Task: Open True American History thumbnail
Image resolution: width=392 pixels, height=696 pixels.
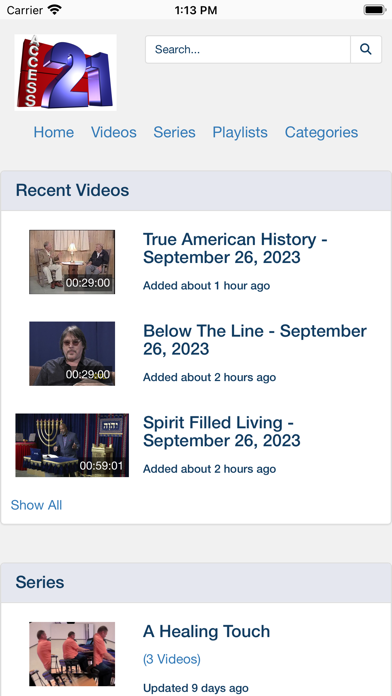Action: tap(72, 262)
